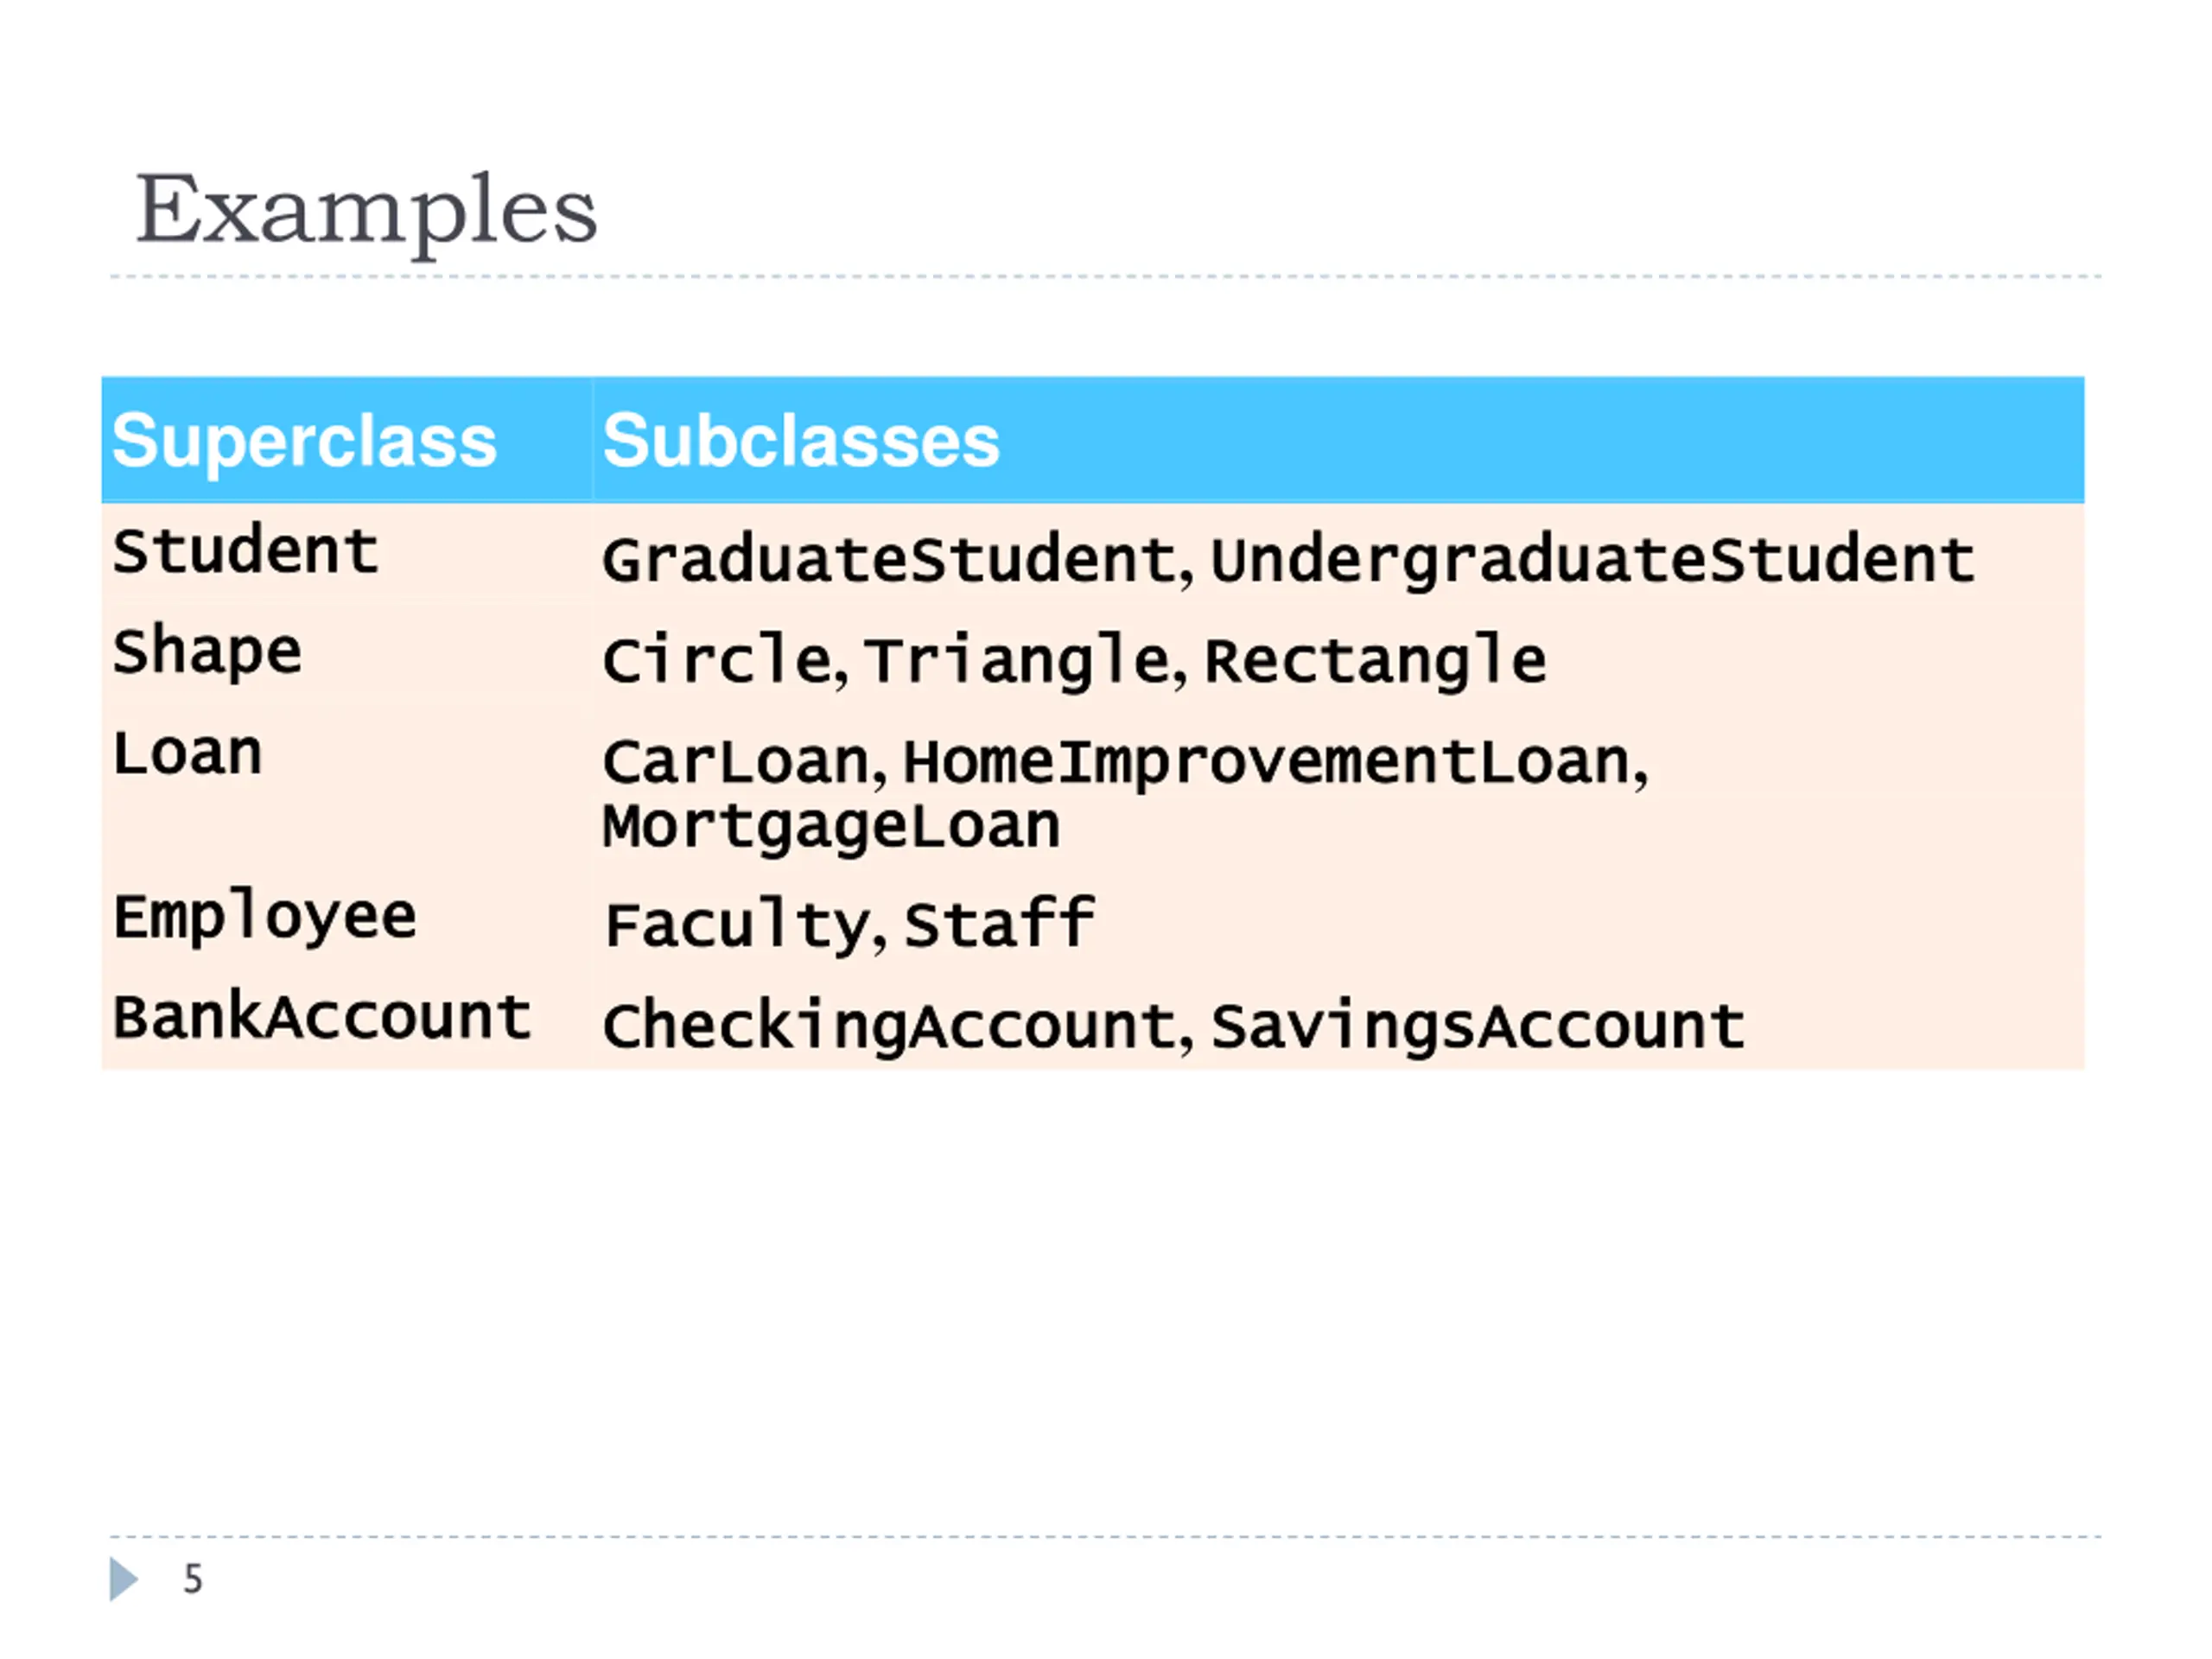Screen dimensions: 2212x1659
Task: Click the Student superclass cell
Action: pyautogui.click(x=346, y=551)
